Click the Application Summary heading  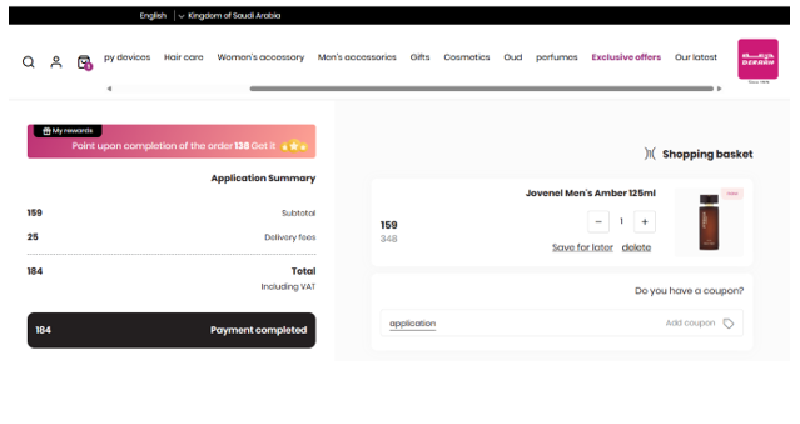[263, 178]
